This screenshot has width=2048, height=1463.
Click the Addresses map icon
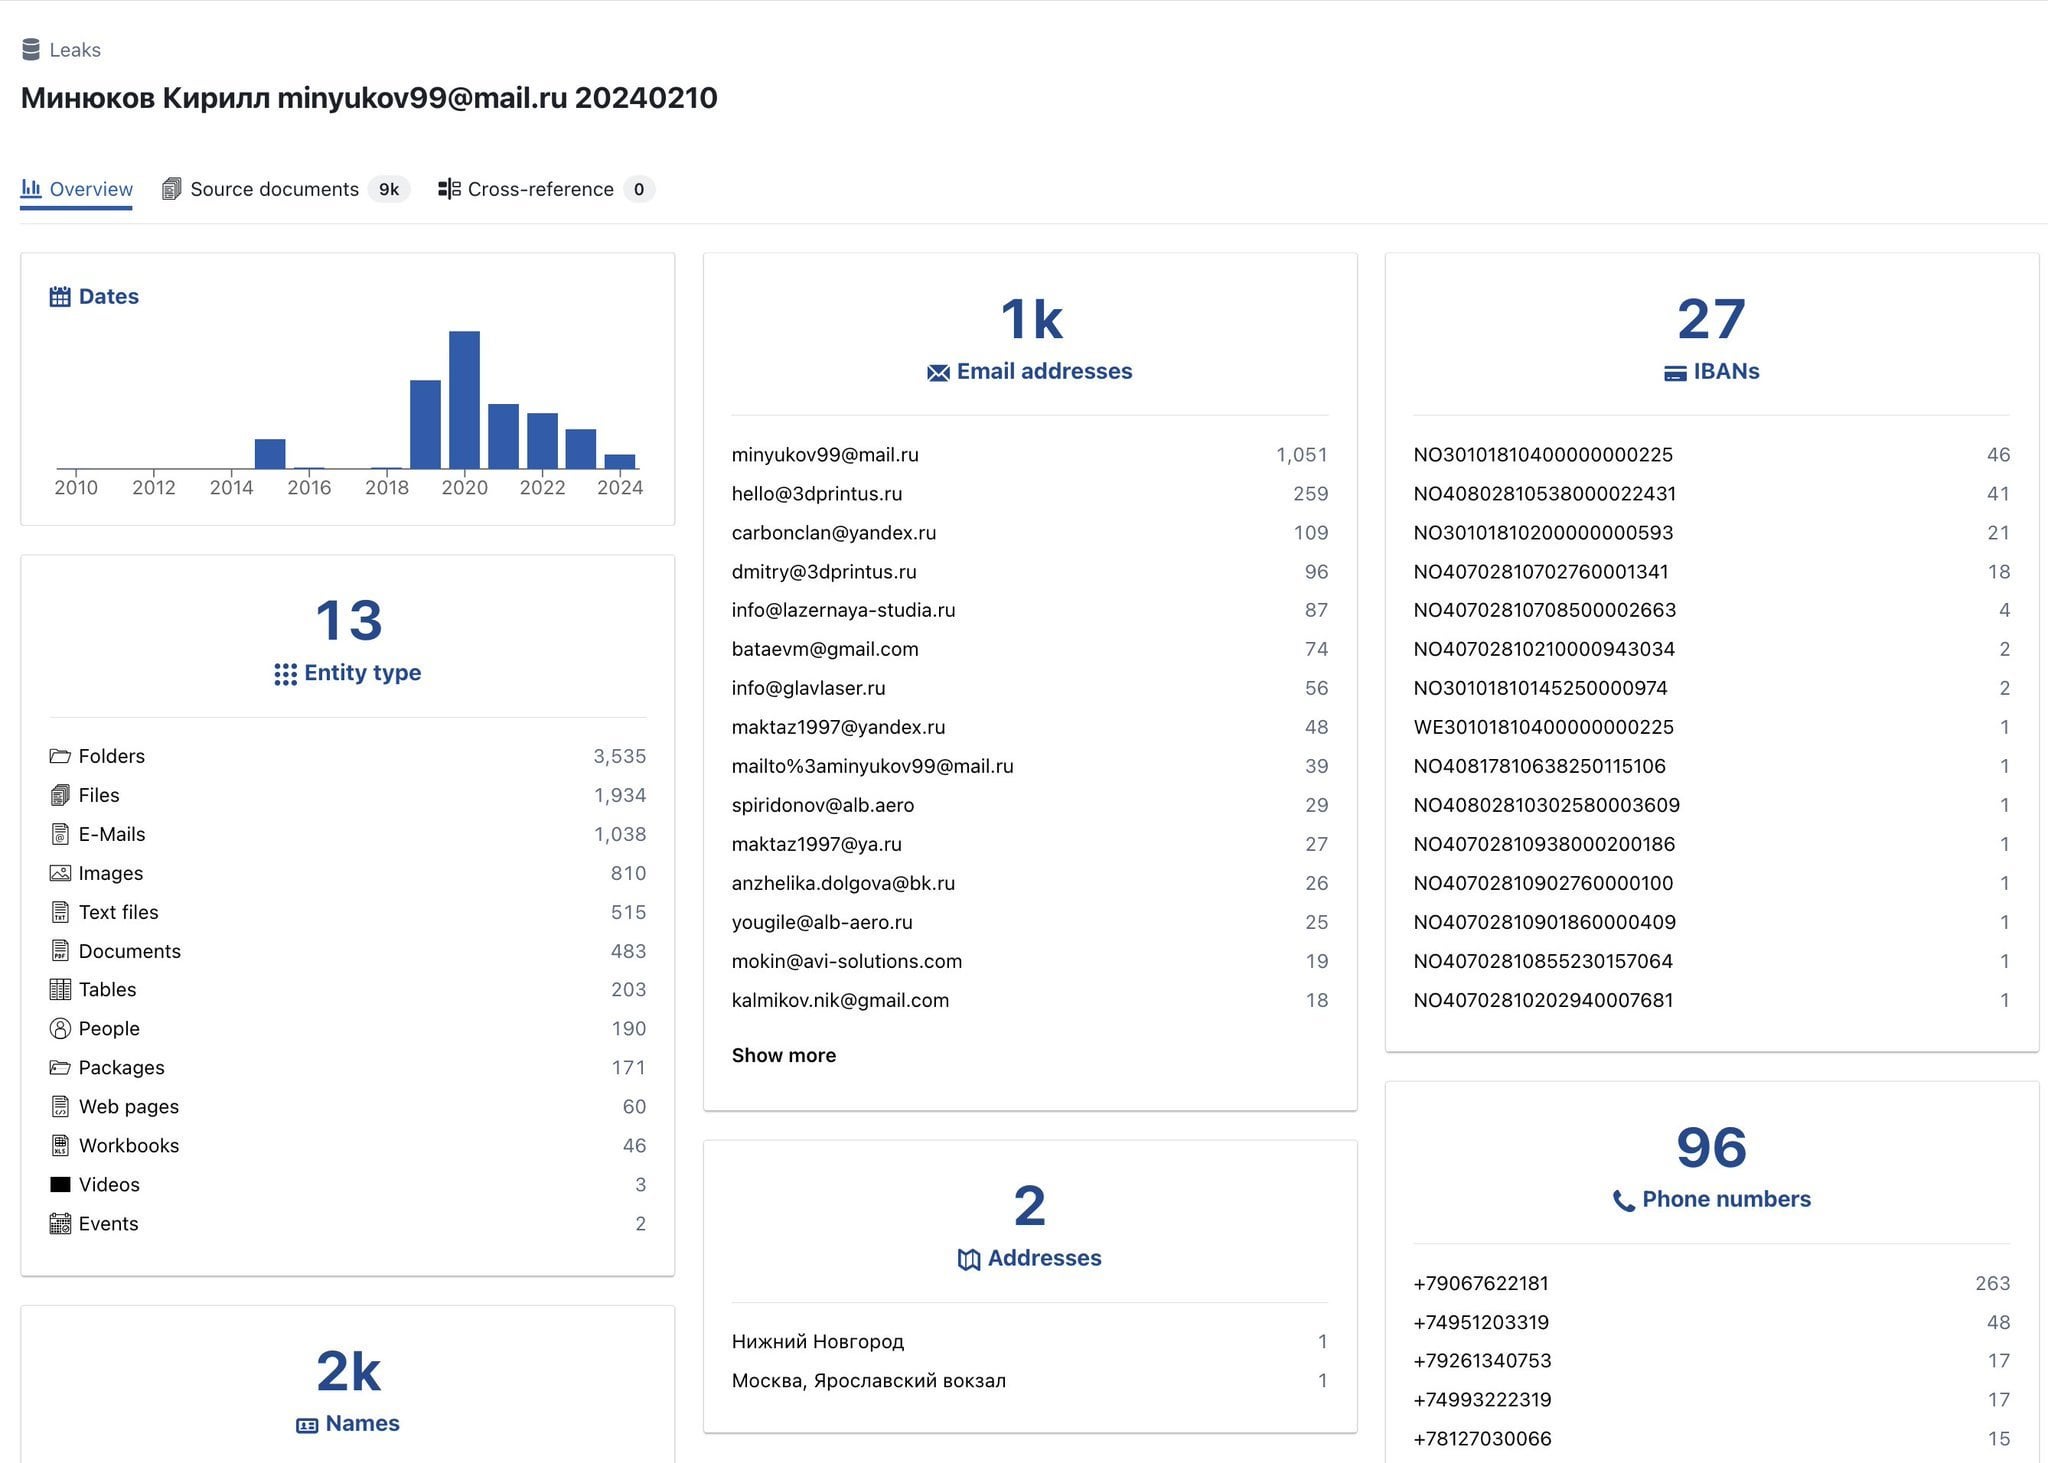click(x=968, y=1259)
